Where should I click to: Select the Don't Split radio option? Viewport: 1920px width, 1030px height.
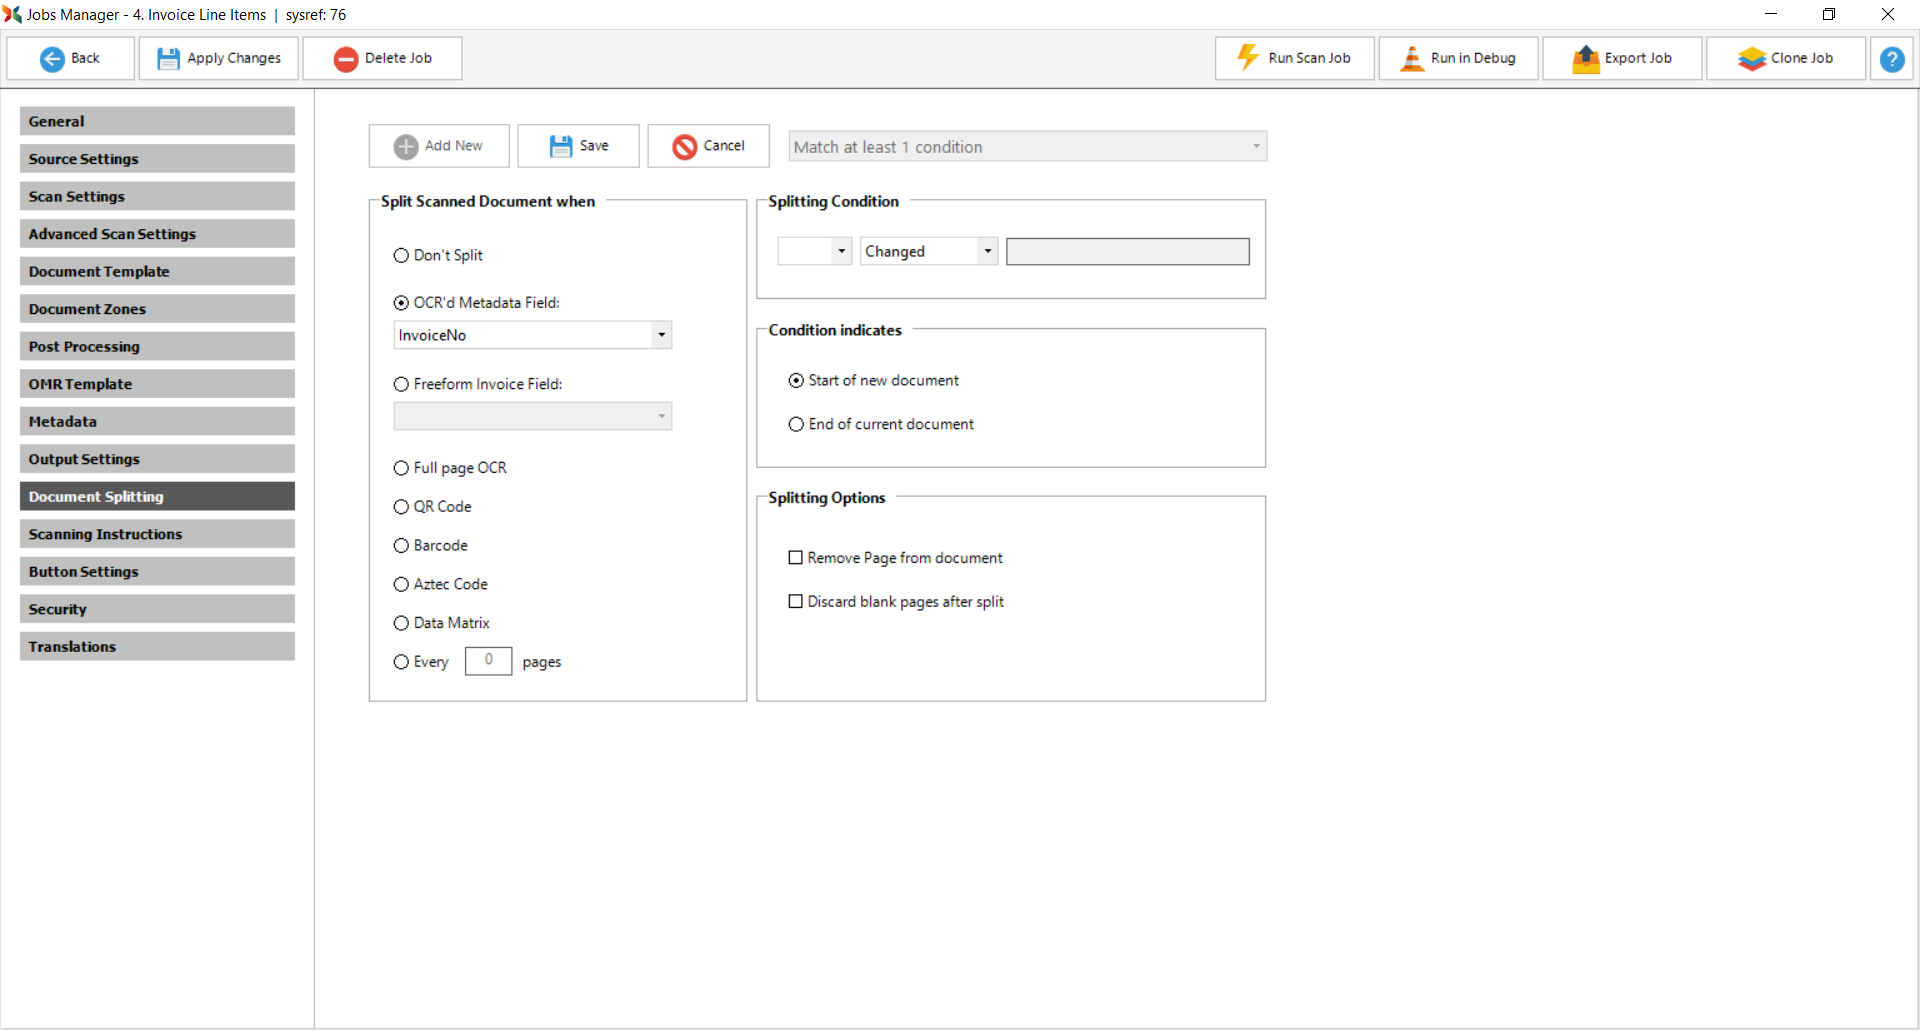(401, 256)
